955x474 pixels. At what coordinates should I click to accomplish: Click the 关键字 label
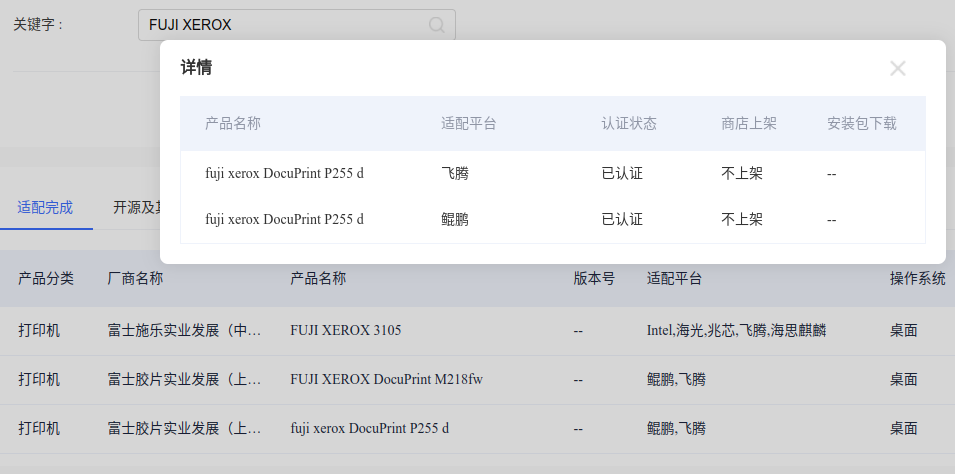pyautogui.click(x=38, y=25)
